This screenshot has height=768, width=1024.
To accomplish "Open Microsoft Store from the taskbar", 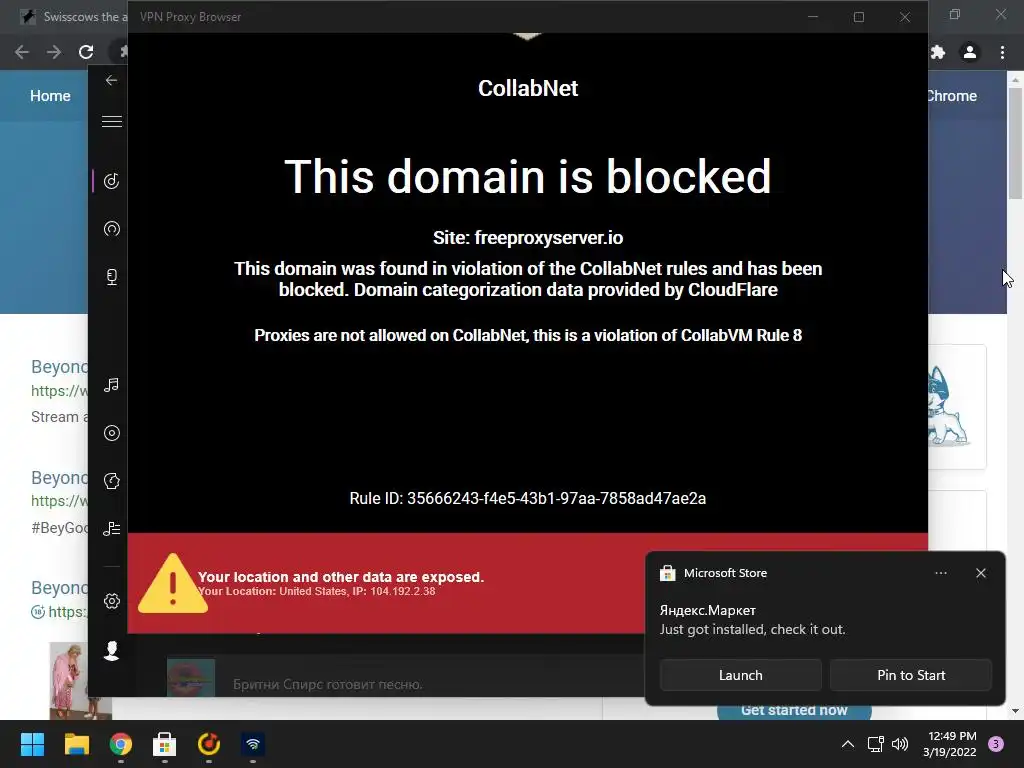I will click(165, 744).
